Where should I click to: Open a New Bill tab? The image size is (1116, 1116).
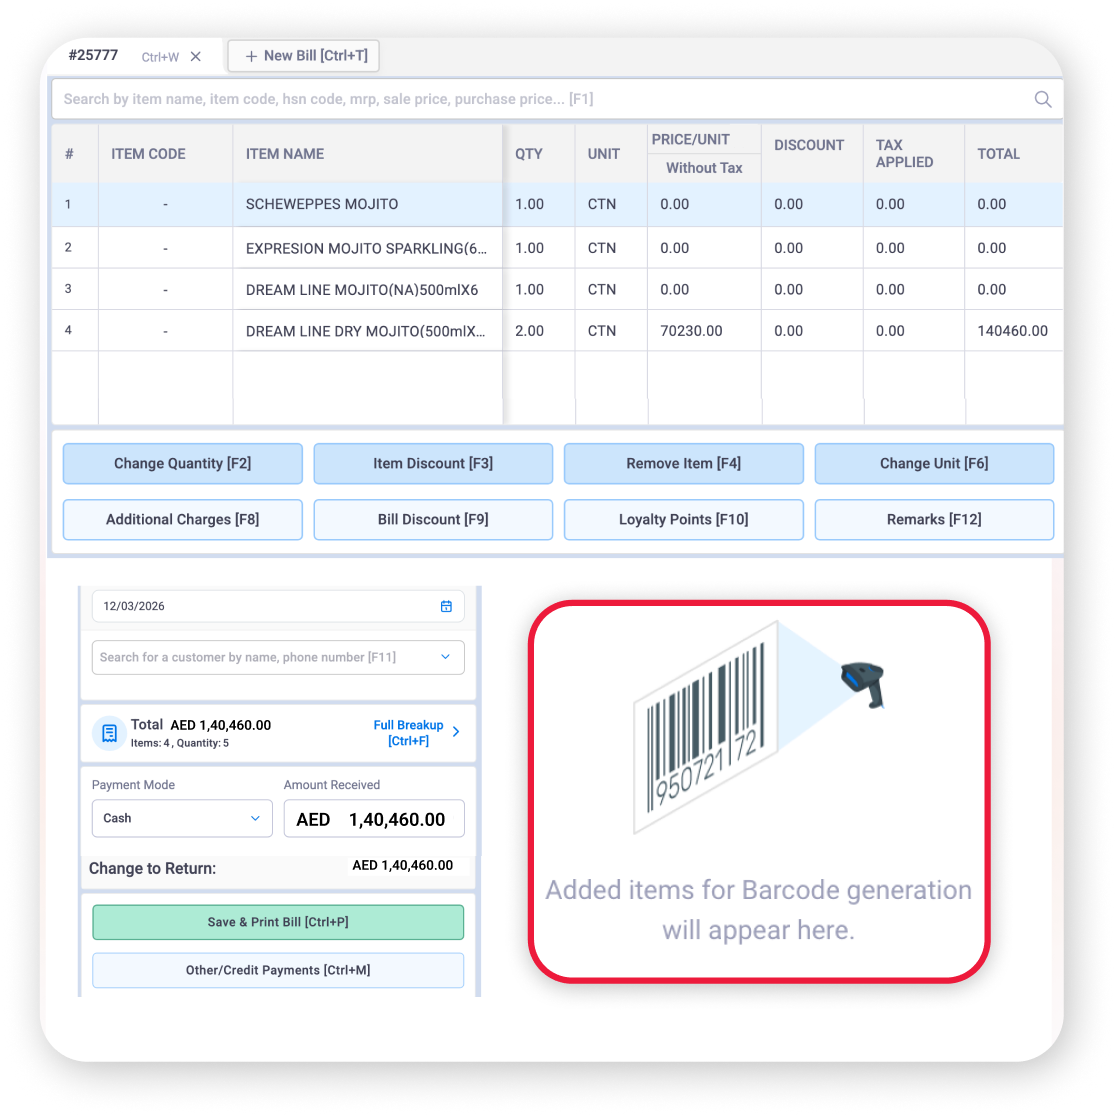tap(304, 56)
